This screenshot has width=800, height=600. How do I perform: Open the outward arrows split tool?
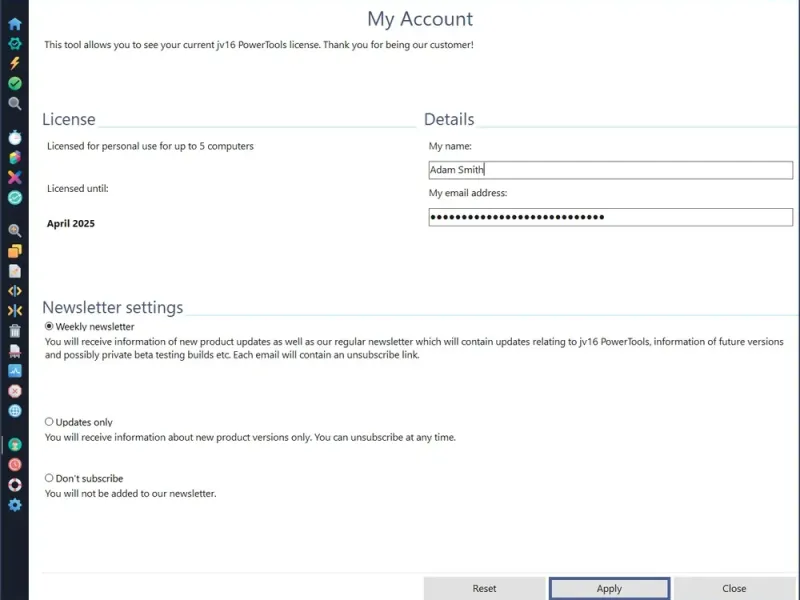15,291
